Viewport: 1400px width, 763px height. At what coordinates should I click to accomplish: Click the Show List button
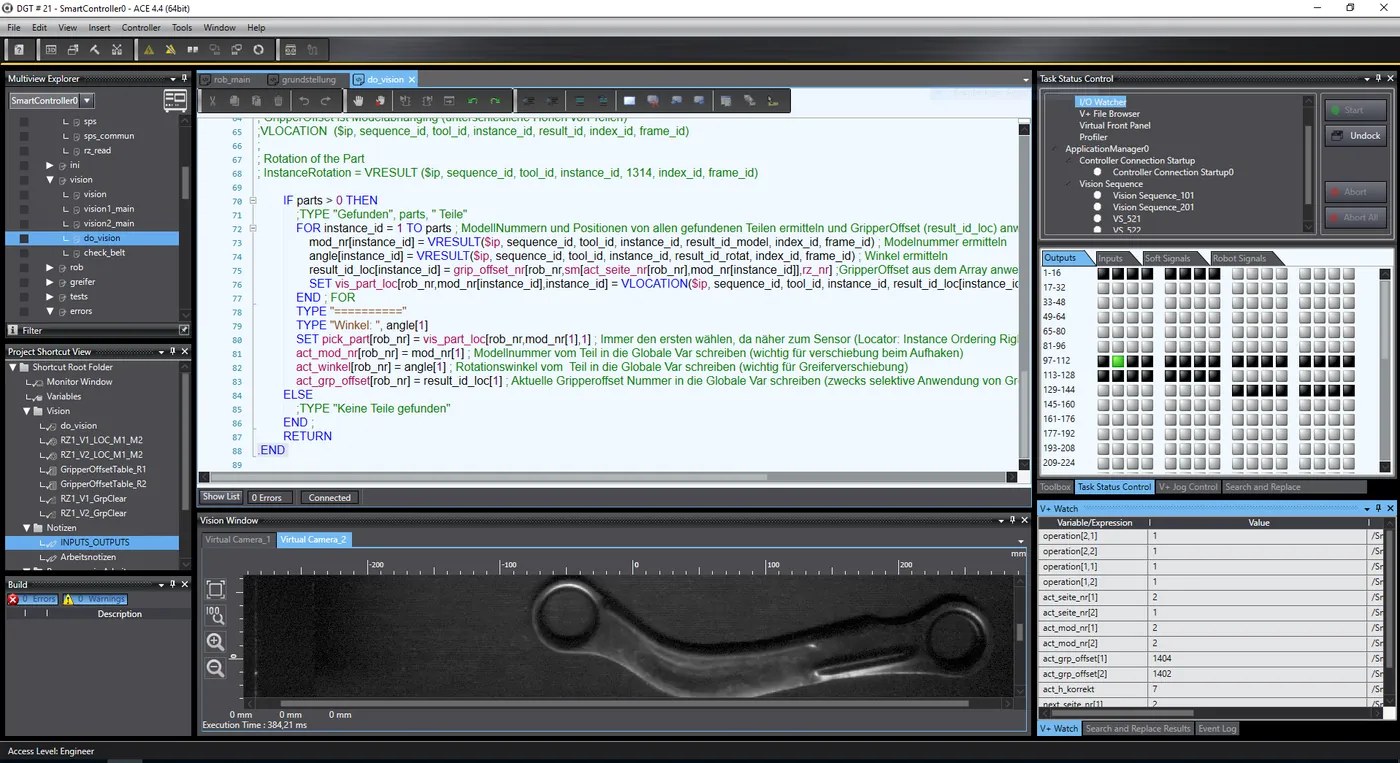tap(221, 497)
